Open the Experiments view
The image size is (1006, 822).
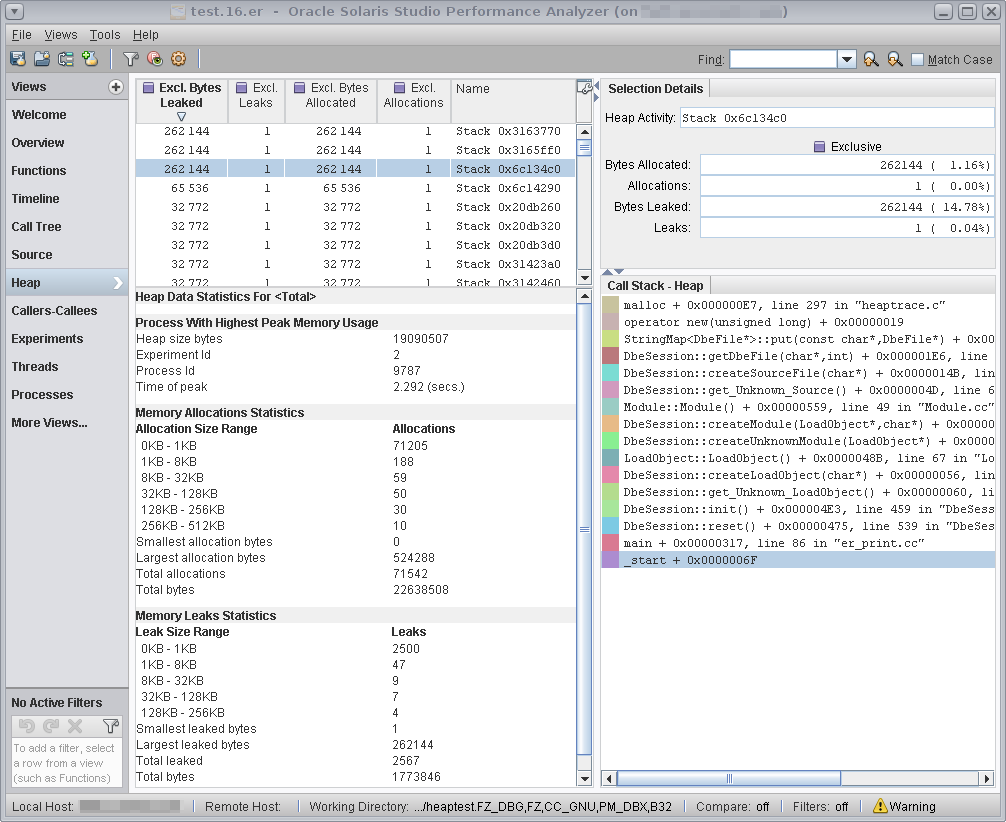point(67,339)
